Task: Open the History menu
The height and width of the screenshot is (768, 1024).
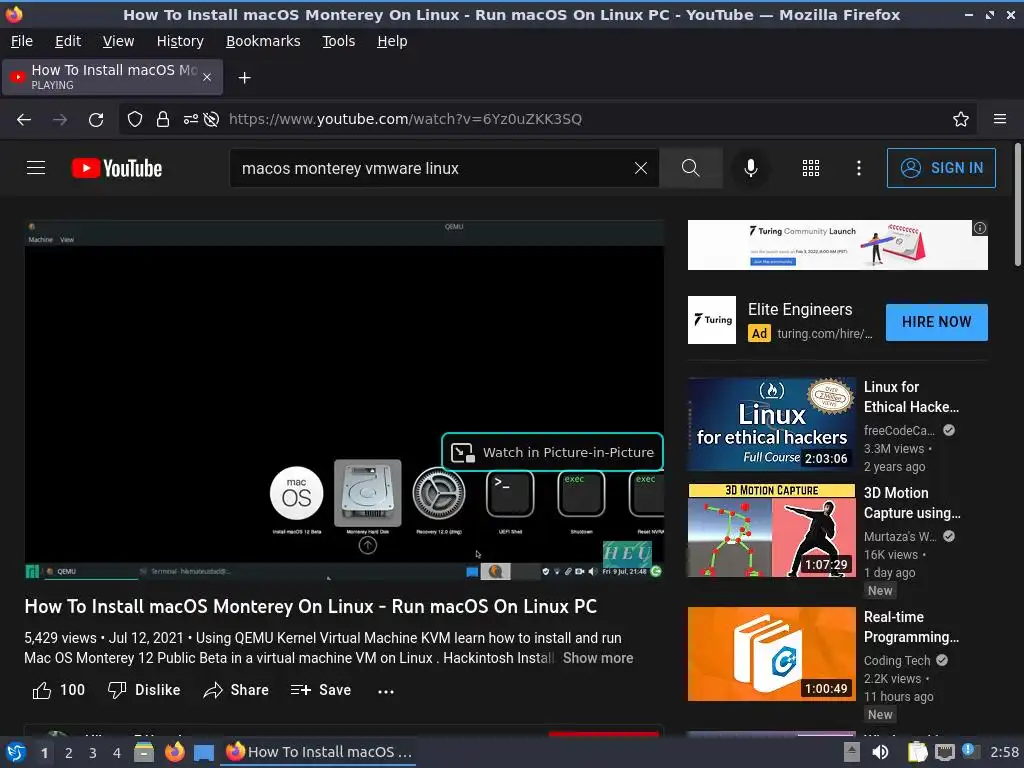Action: (x=180, y=41)
